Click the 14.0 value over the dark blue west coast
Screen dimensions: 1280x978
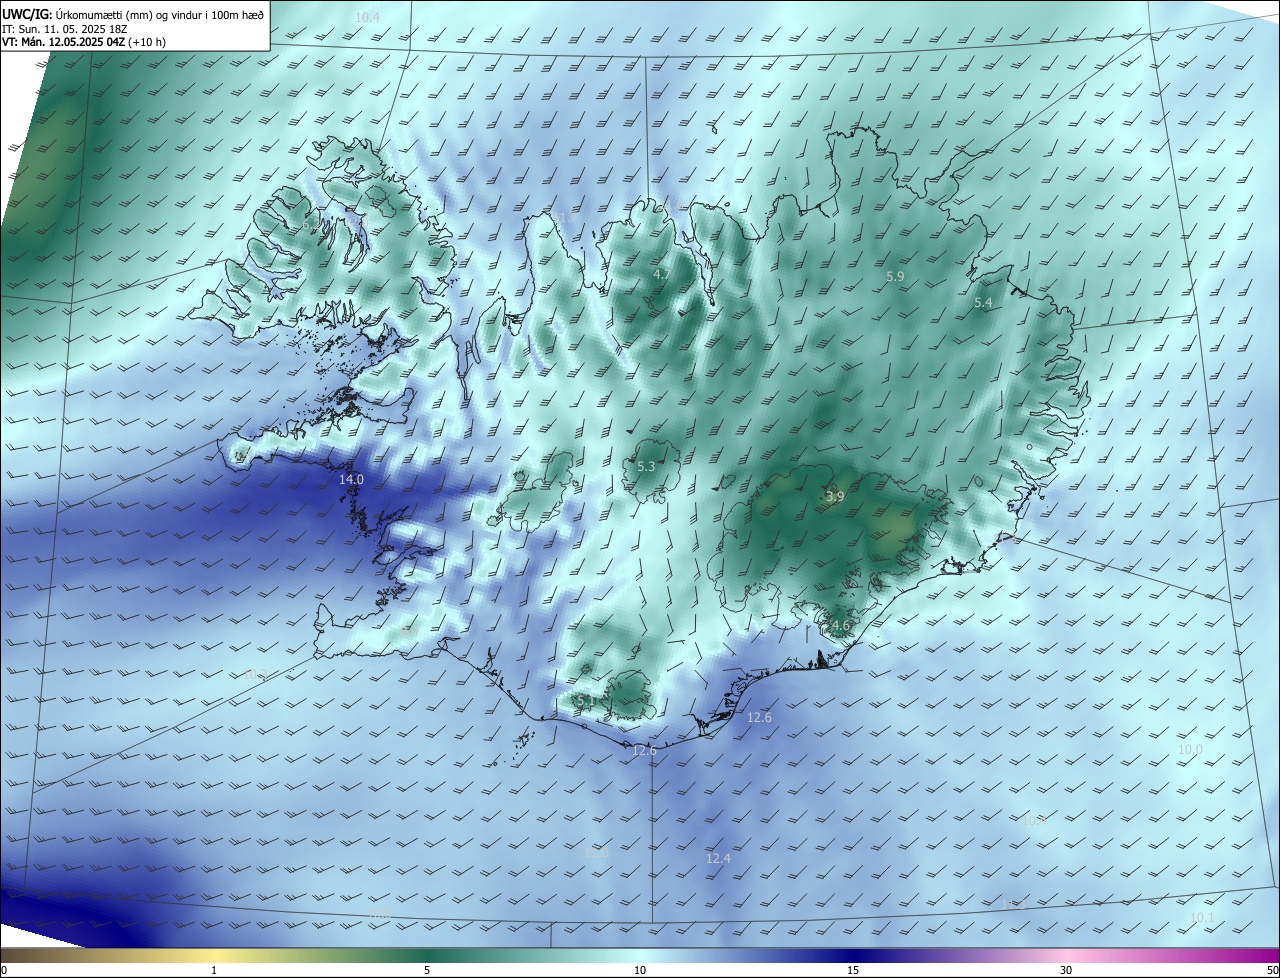[x=351, y=480]
